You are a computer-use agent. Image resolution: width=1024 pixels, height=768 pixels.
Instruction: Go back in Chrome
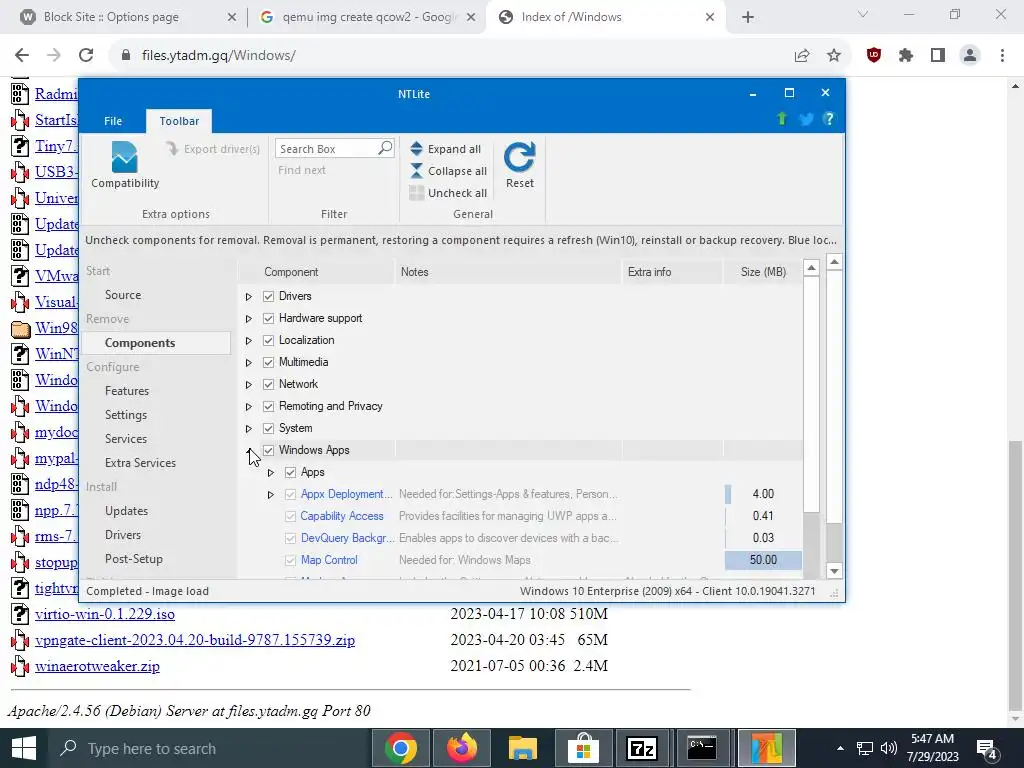coord(22,56)
